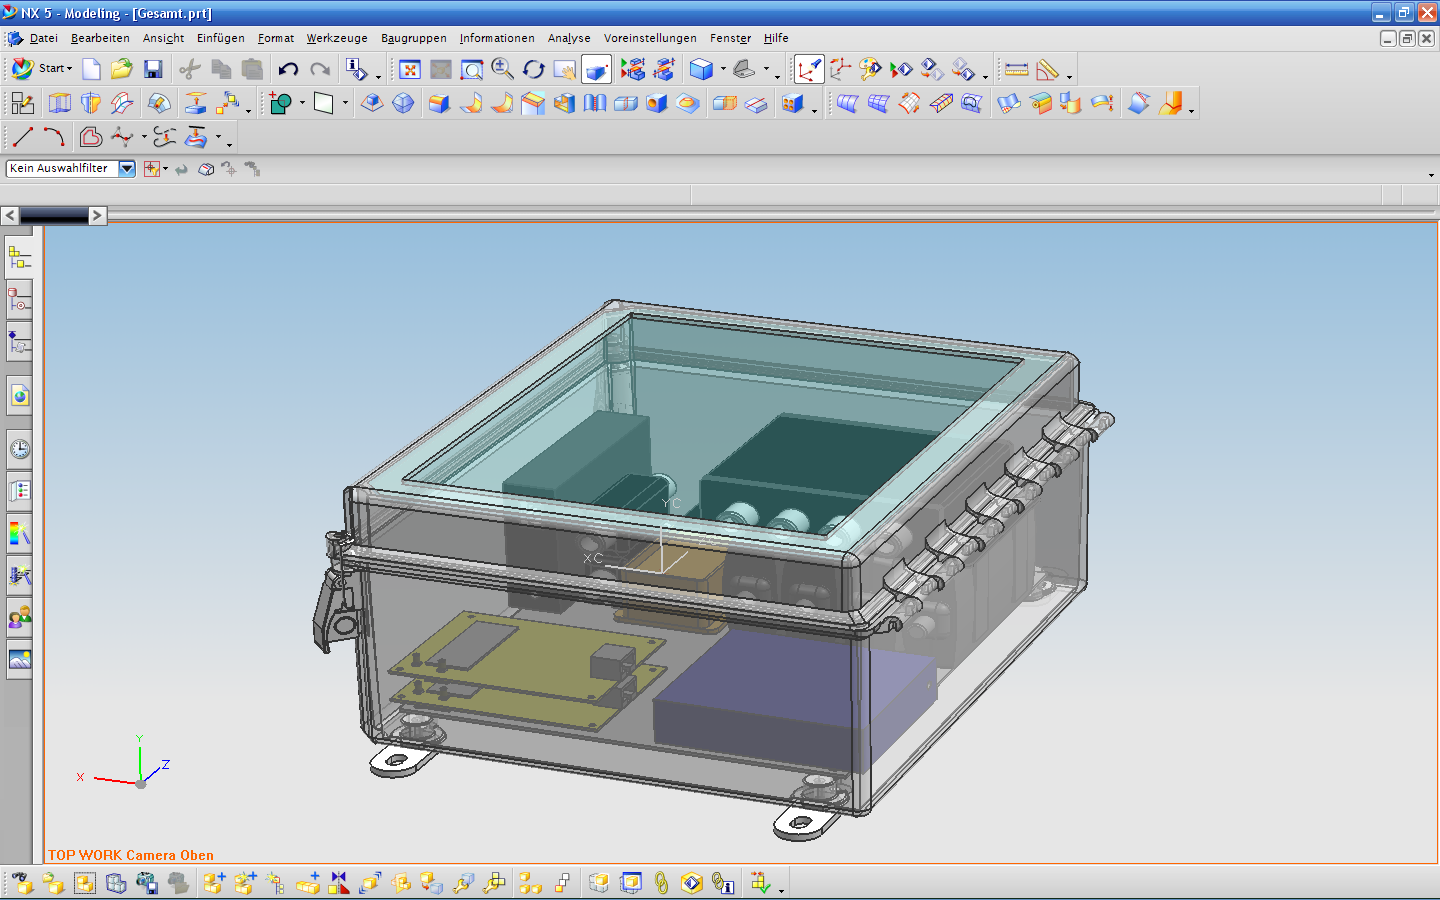Activate the Rotate view tool
The image size is (1440, 900).
click(534, 69)
